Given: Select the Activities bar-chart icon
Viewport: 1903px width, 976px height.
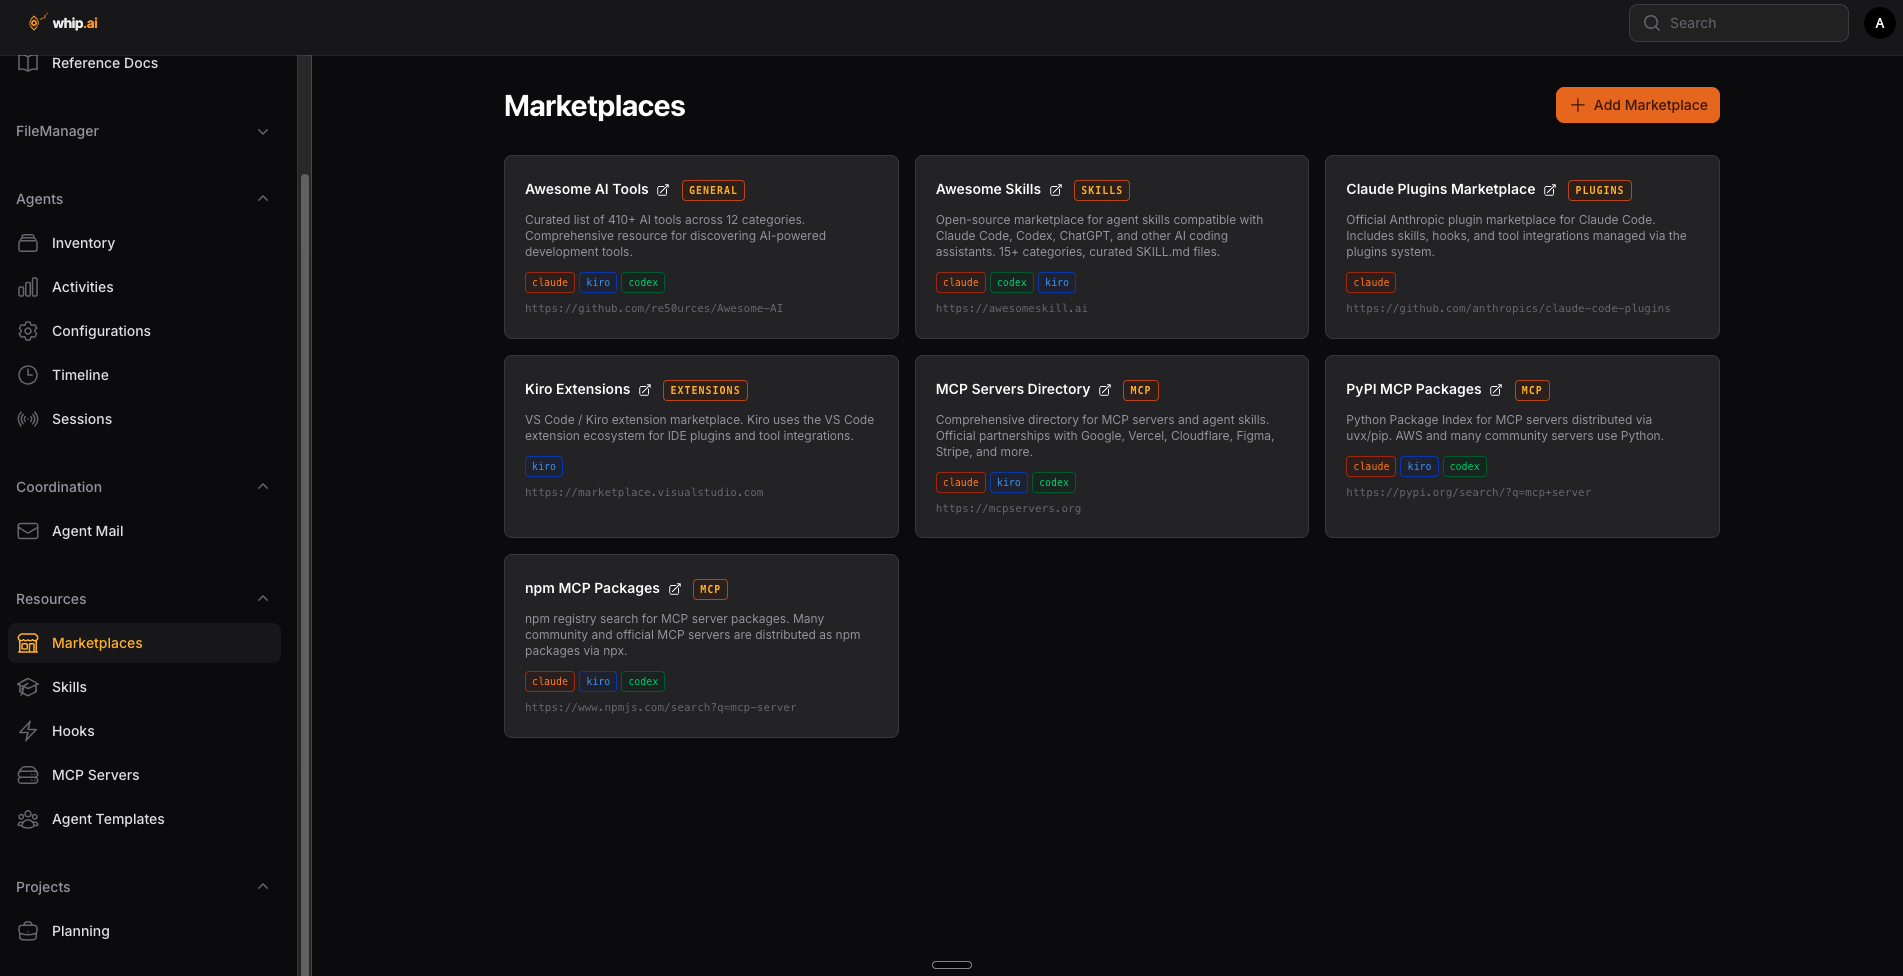Looking at the screenshot, I should (x=28, y=287).
